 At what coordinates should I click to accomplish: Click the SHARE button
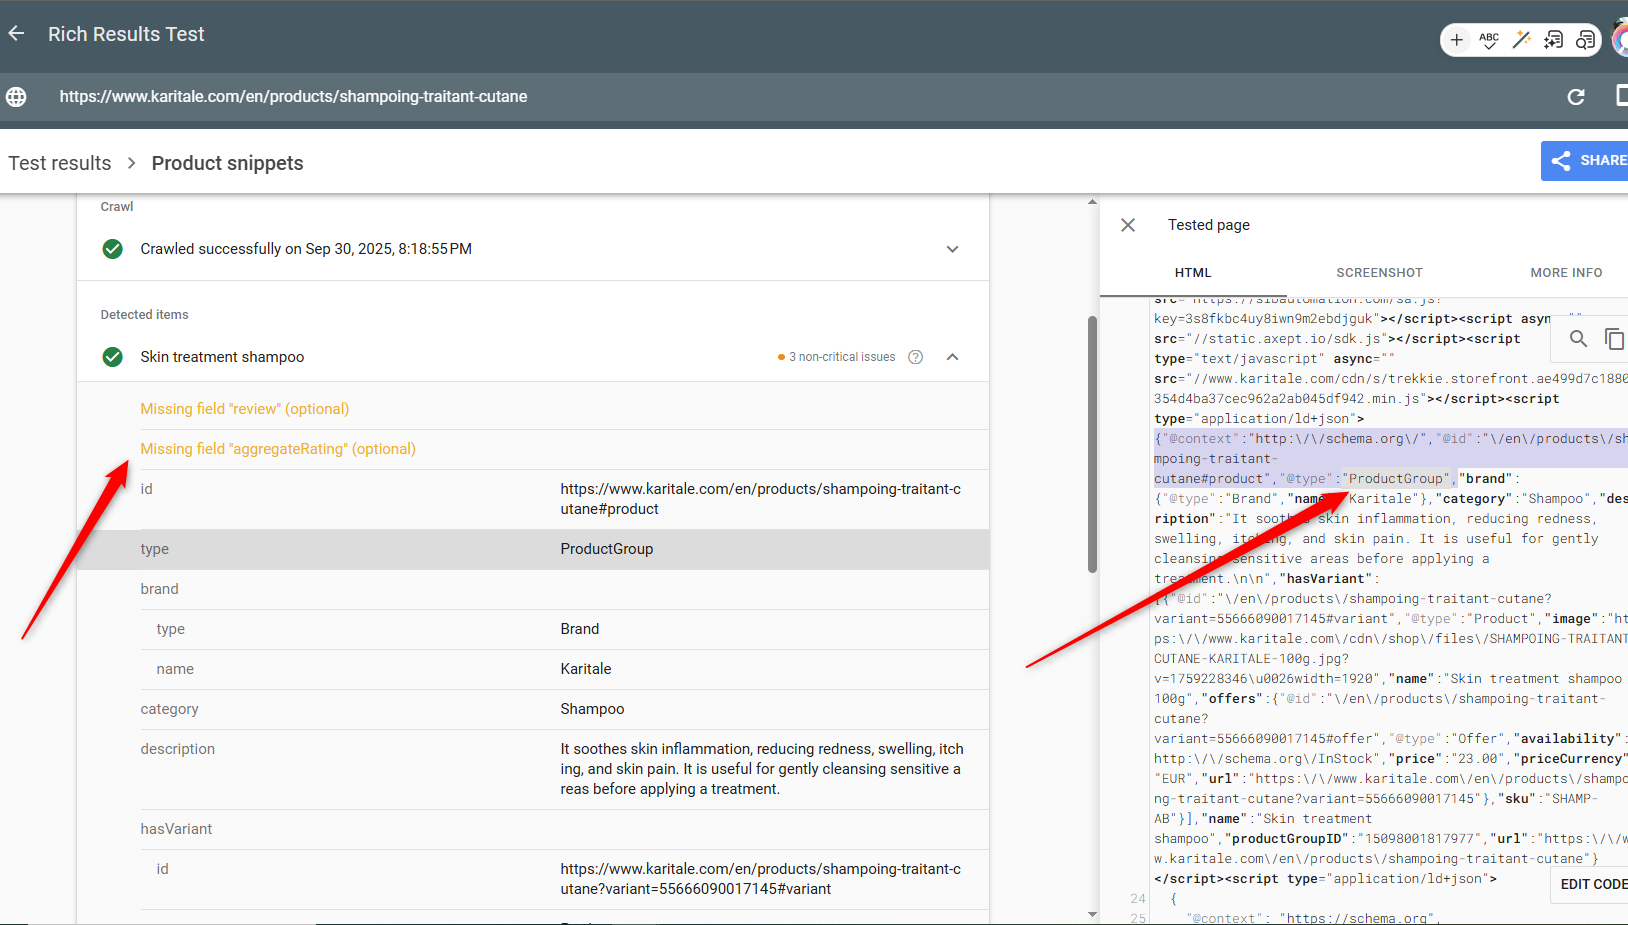click(x=1585, y=161)
